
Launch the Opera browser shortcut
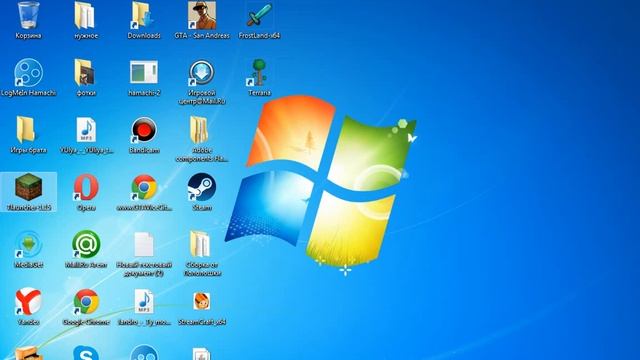tap(86, 187)
